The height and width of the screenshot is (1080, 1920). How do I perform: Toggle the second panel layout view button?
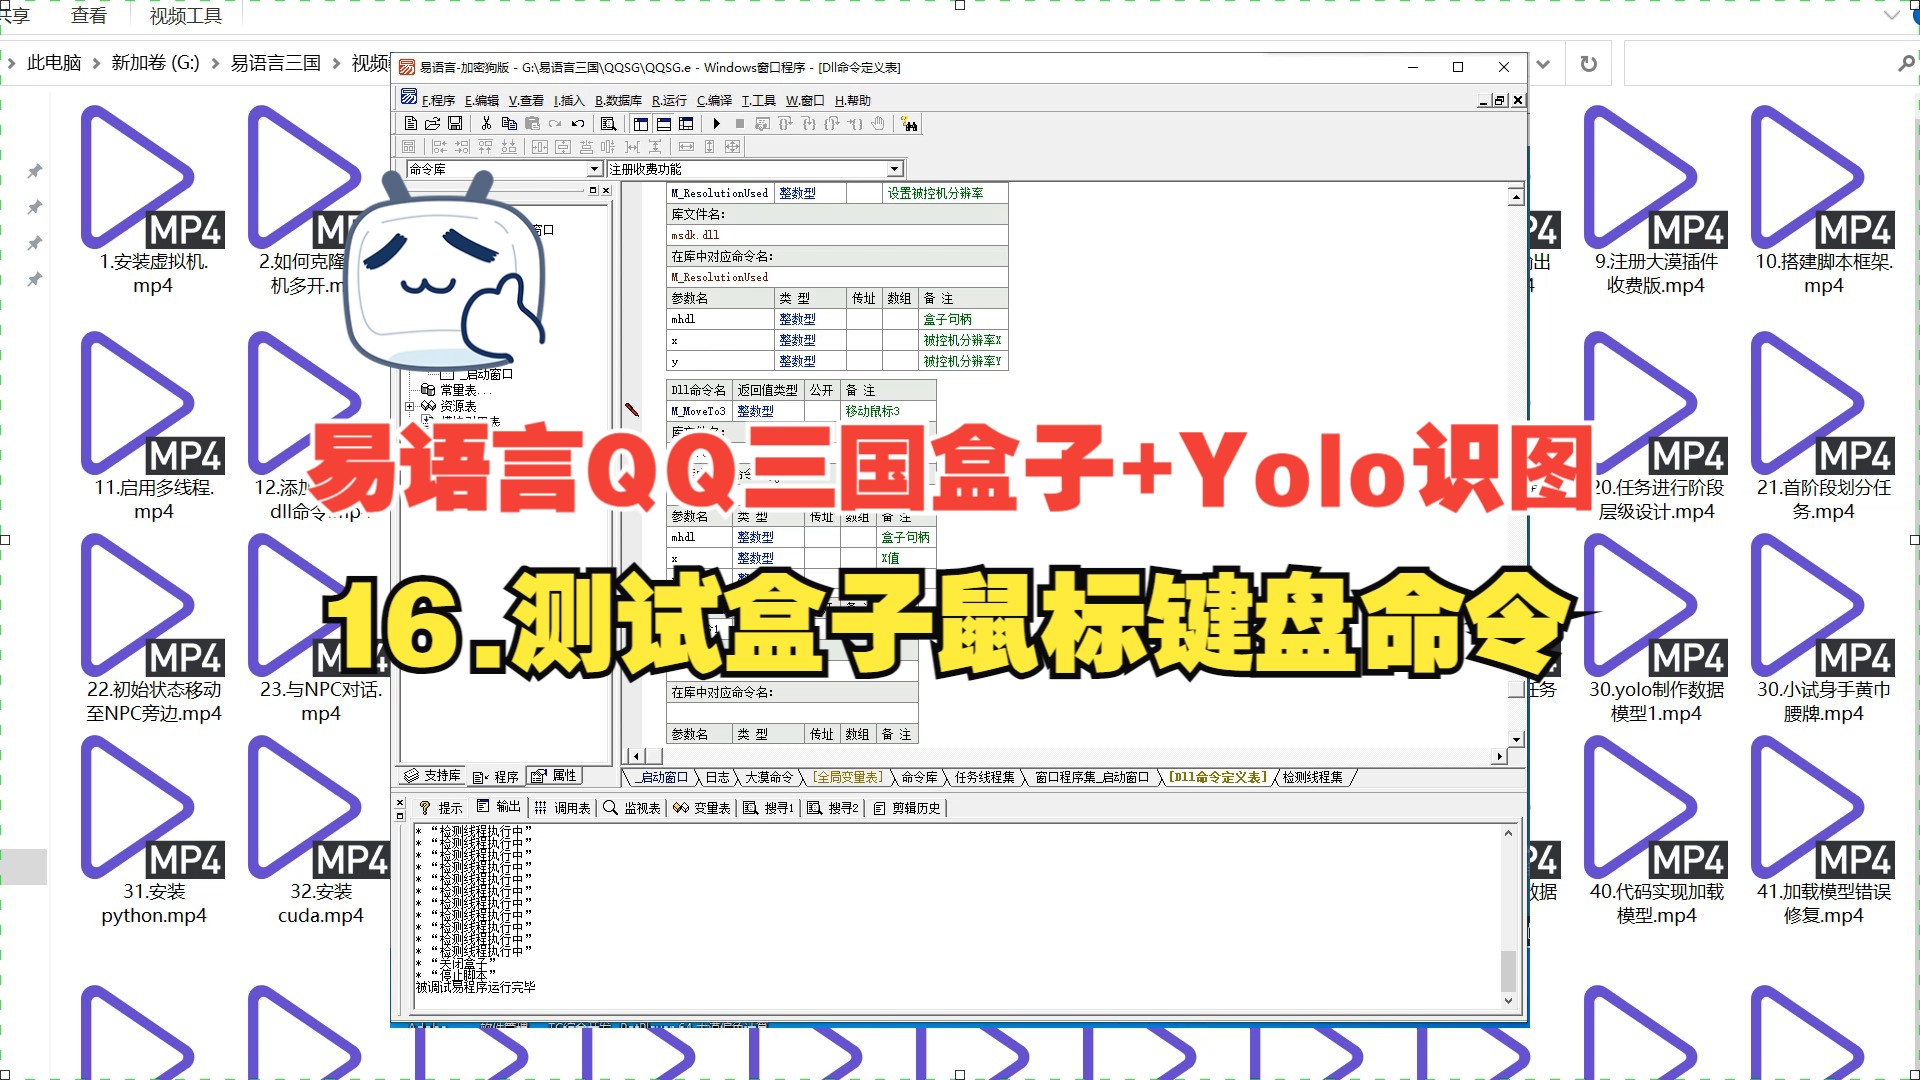coord(663,124)
